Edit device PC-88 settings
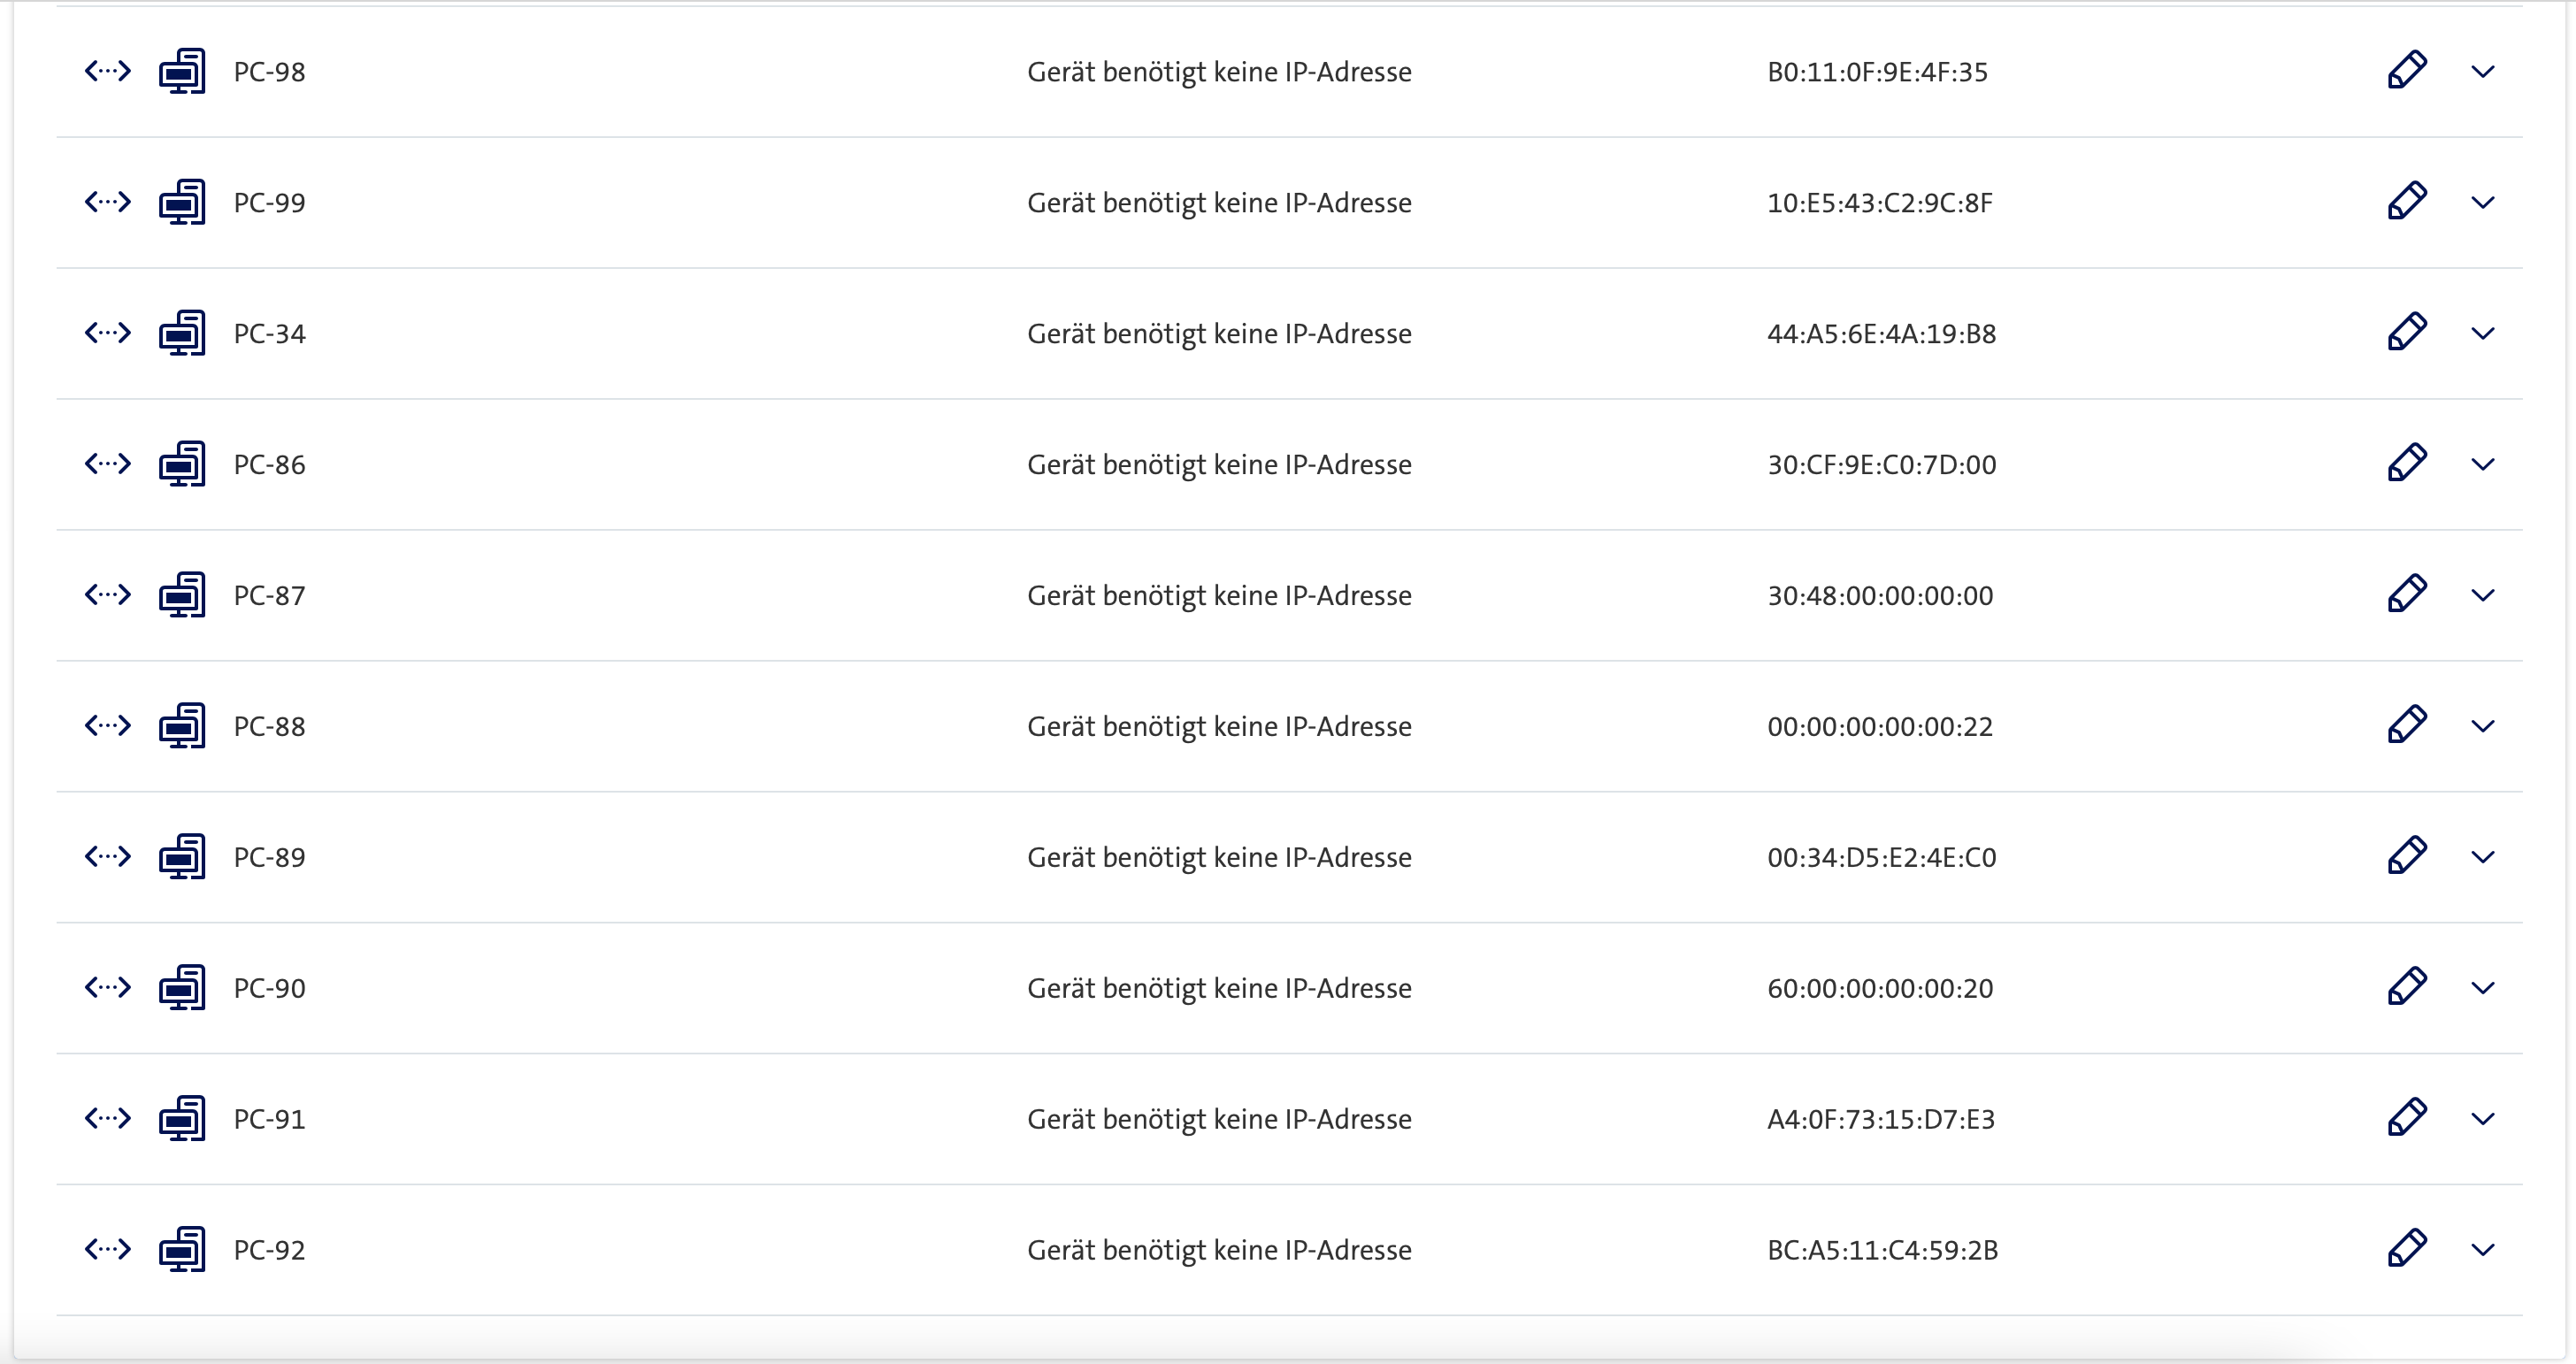This screenshot has height=1364, width=2576. click(x=2406, y=726)
